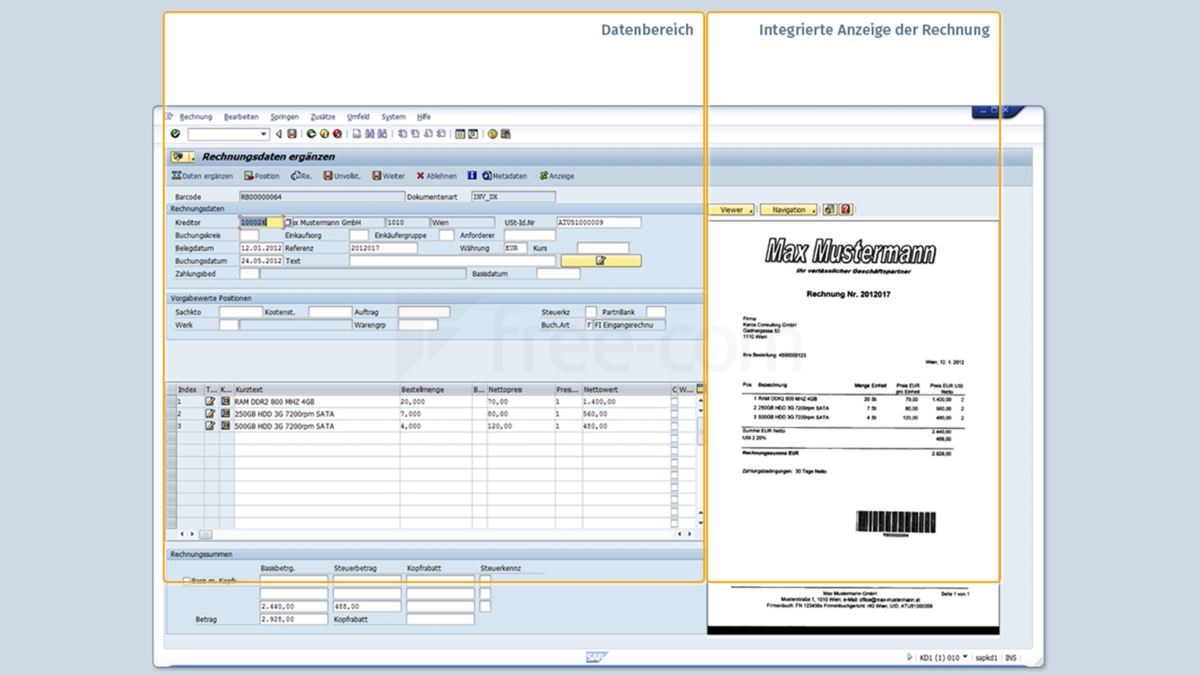Select the Print icon in the standard toolbar
1200x675 pixels.
[x=355, y=133]
